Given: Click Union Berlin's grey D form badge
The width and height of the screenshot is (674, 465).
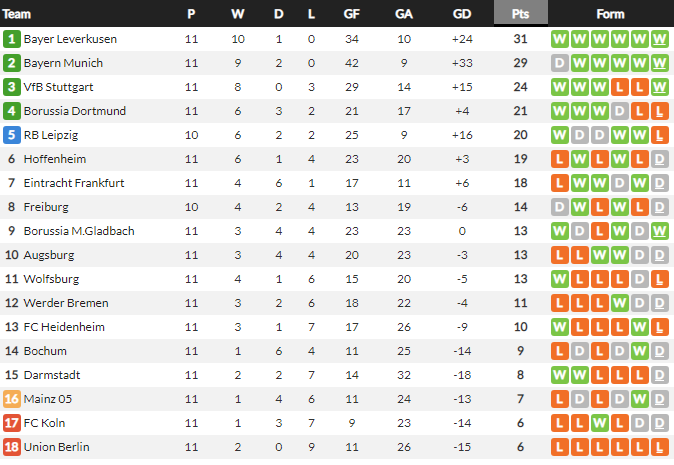Looking at the screenshot, I should pyautogui.click(x=660, y=447).
